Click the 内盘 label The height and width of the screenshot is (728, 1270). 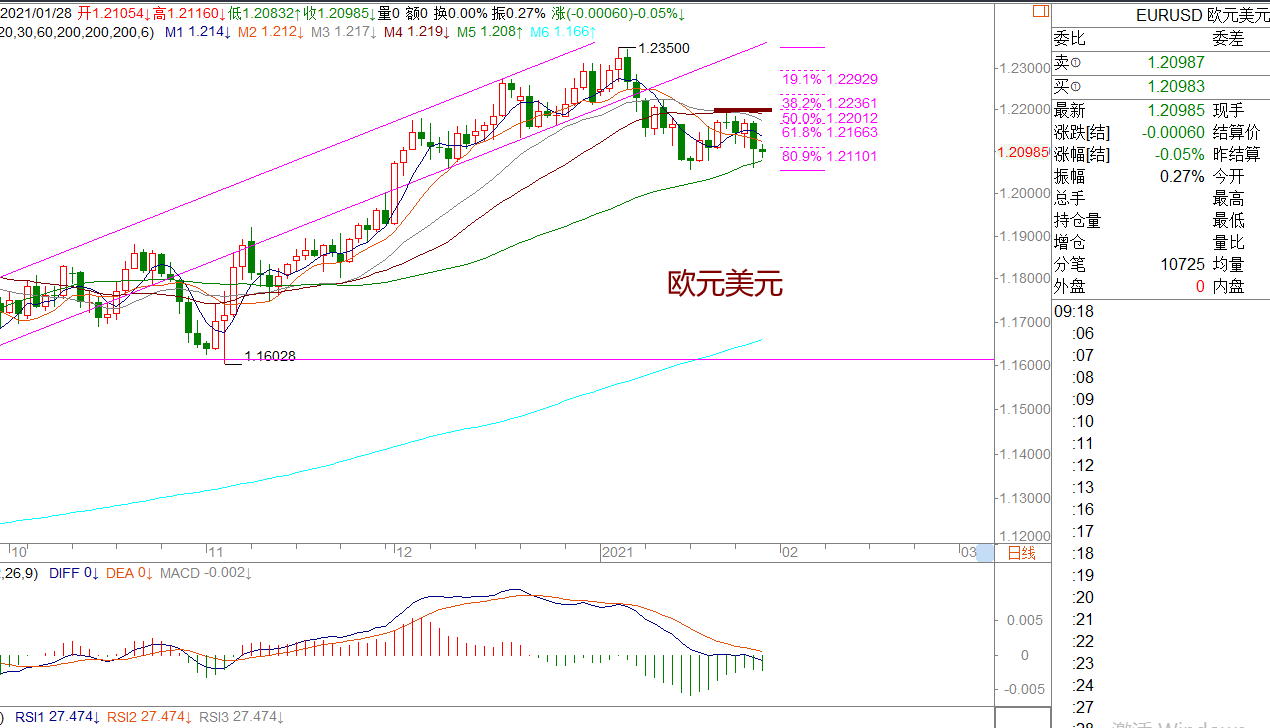(1229, 286)
